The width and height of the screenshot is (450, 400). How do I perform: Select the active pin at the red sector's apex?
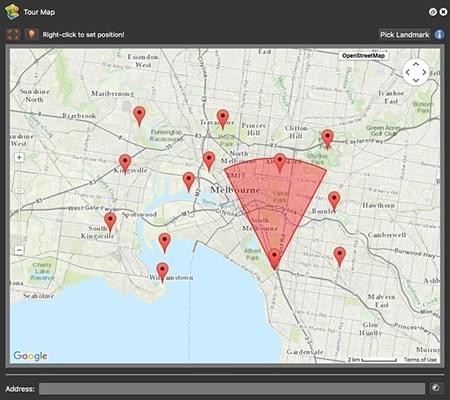click(x=274, y=259)
